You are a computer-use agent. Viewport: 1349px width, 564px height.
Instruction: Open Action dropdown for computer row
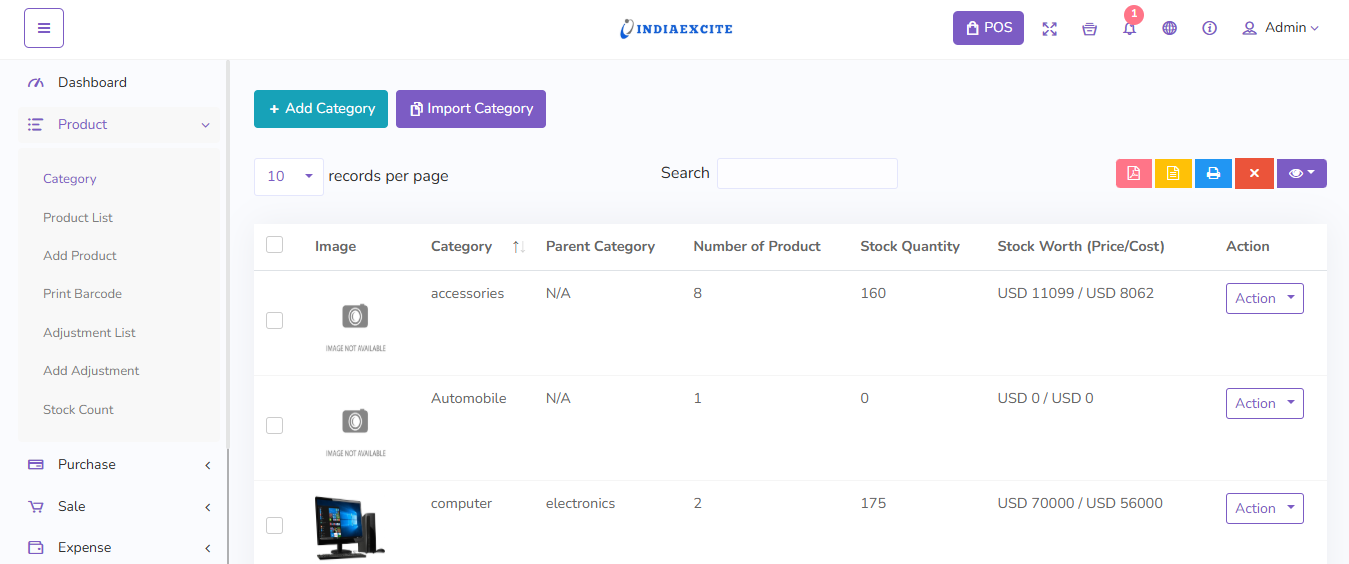[1264, 508]
